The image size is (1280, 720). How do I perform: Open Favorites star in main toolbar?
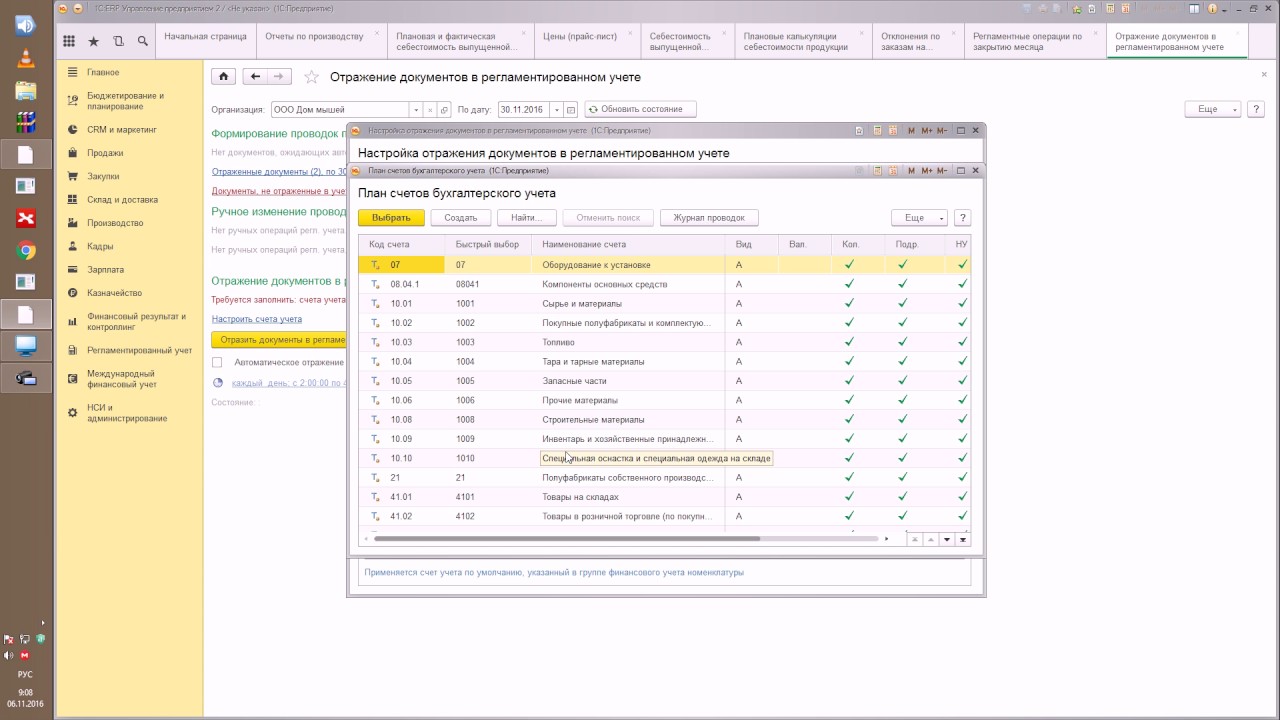point(94,41)
